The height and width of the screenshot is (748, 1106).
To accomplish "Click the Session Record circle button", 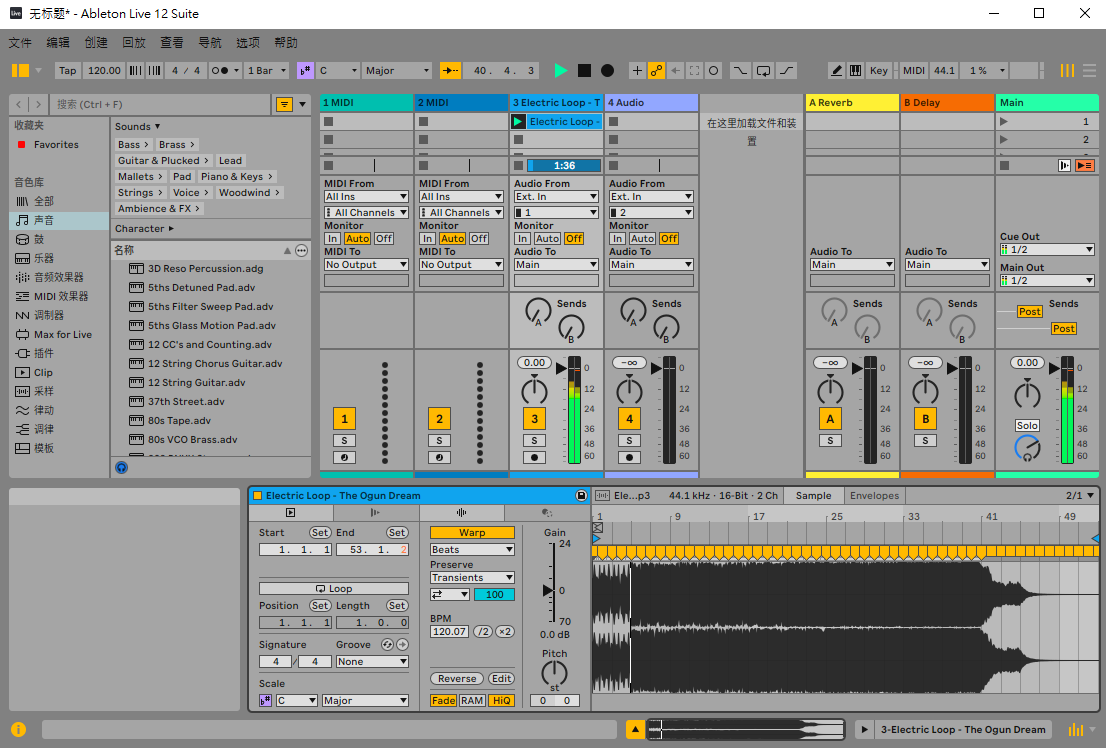I will click(x=714, y=71).
